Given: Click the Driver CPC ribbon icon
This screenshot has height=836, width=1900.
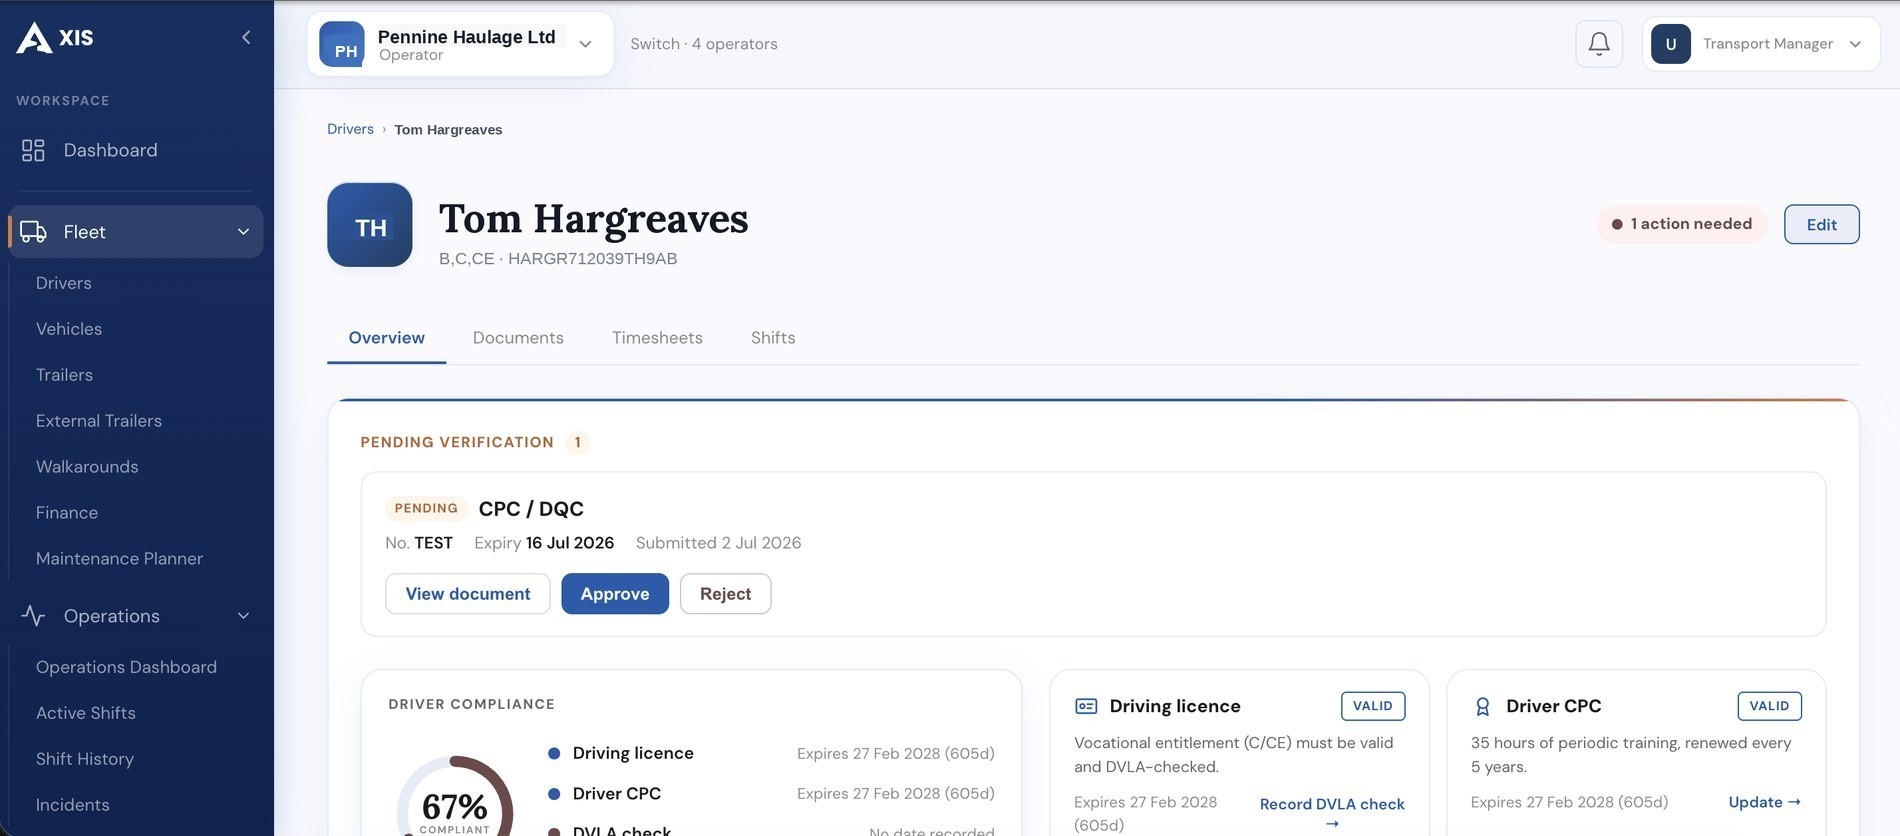Looking at the screenshot, I should point(1483,706).
